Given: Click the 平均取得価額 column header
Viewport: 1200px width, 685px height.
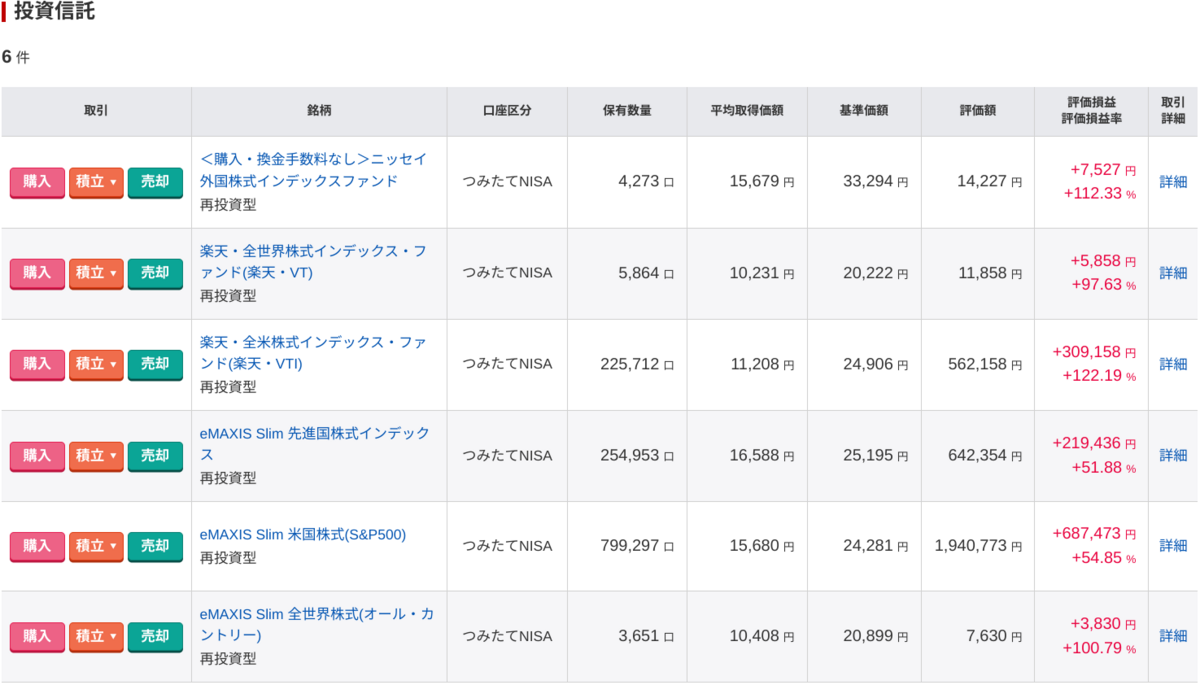Looking at the screenshot, I should click(x=747, y=111).
